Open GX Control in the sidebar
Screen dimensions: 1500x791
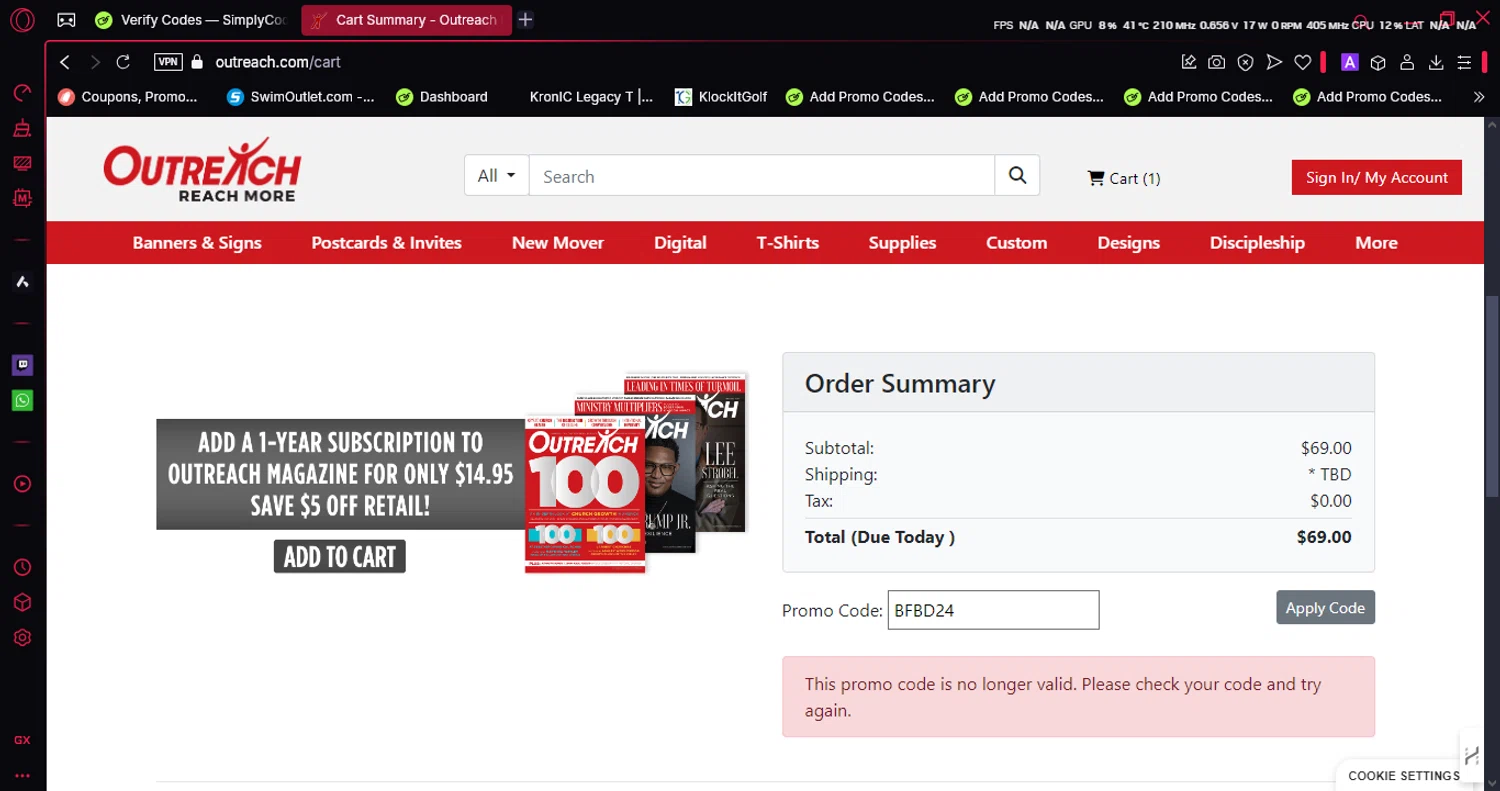click(22, 93)
